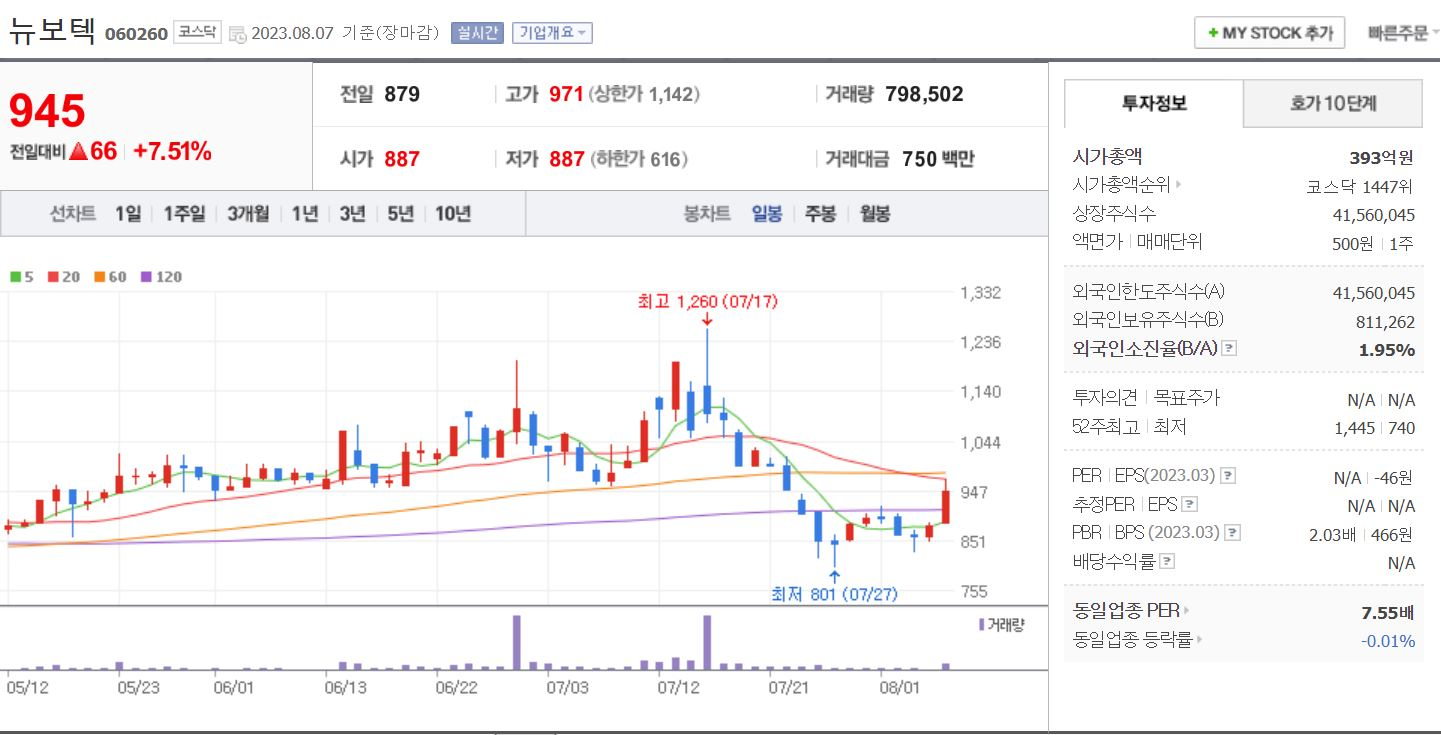The image size is (1441, 735).
Task: Open the 동일업종 PER link
Action: tap(1130, 610)
